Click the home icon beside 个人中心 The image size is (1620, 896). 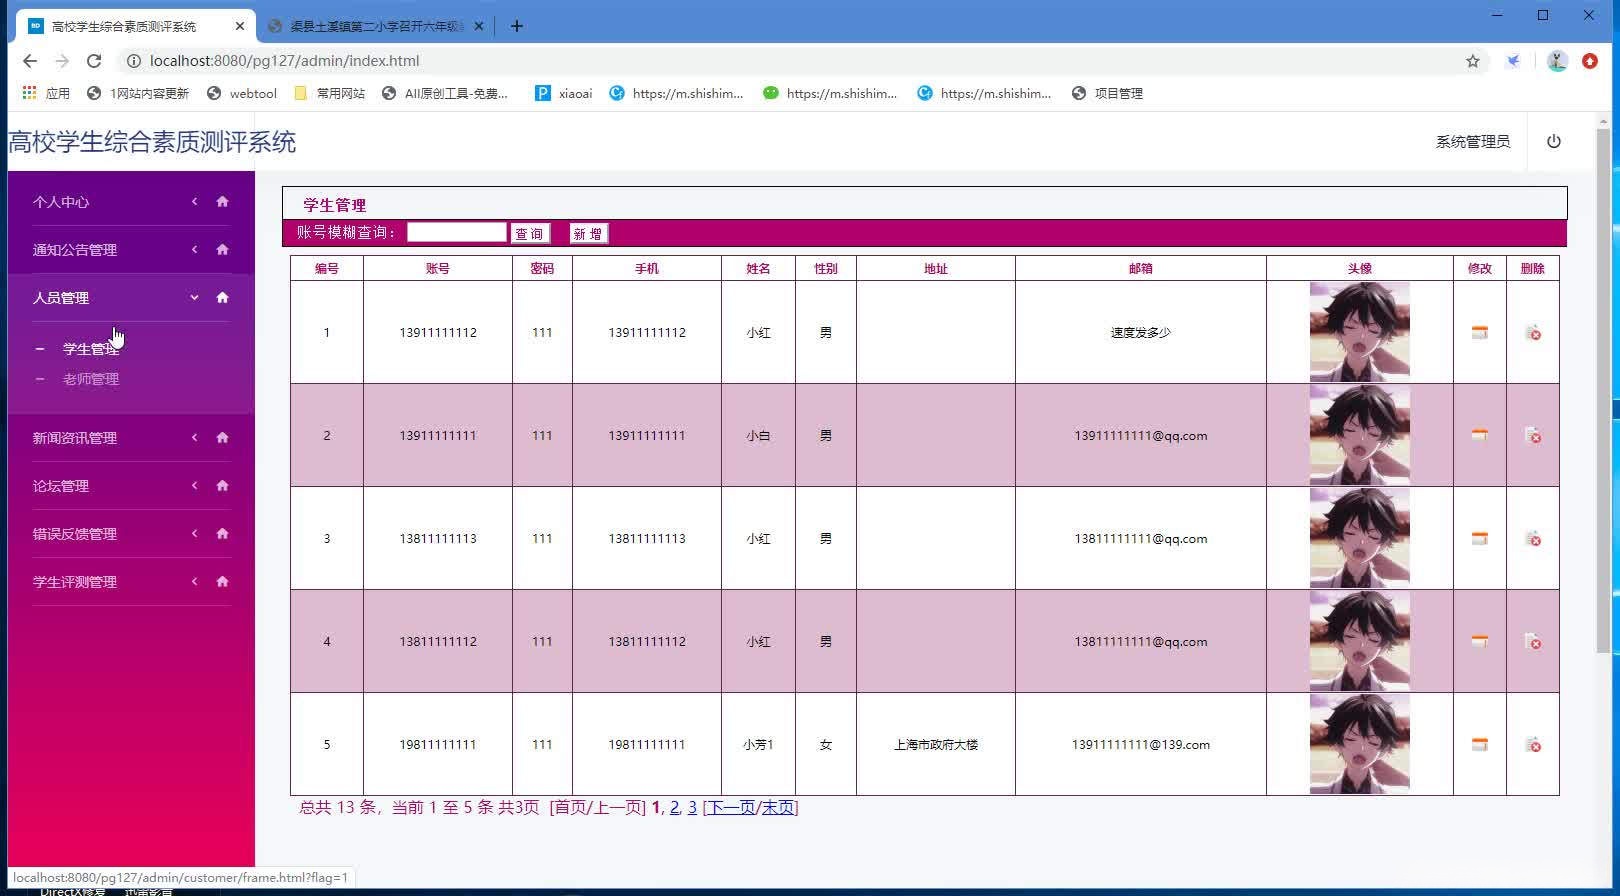222,202
